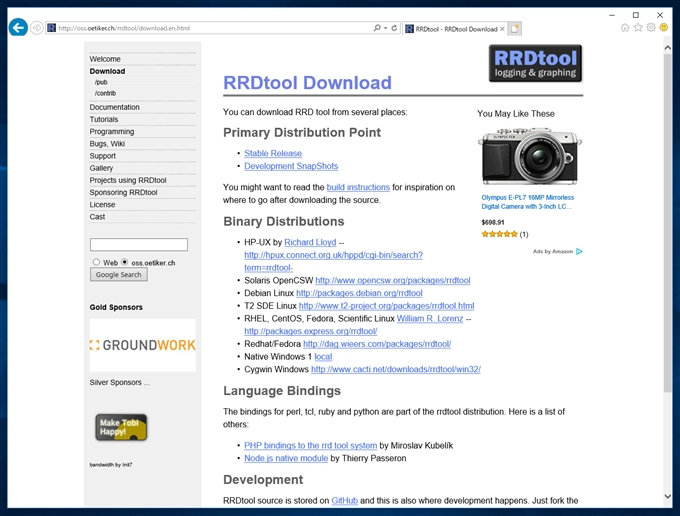Open Olympus E-PL7 camera ad title
This screenshot has width=680, height=516.
(527, 202)
